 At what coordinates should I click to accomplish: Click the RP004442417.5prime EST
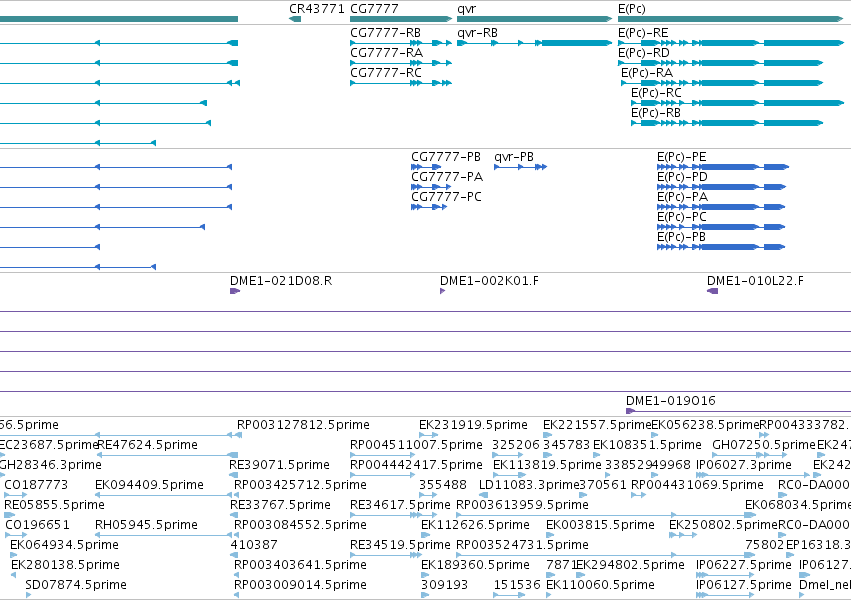coord(383,475)
